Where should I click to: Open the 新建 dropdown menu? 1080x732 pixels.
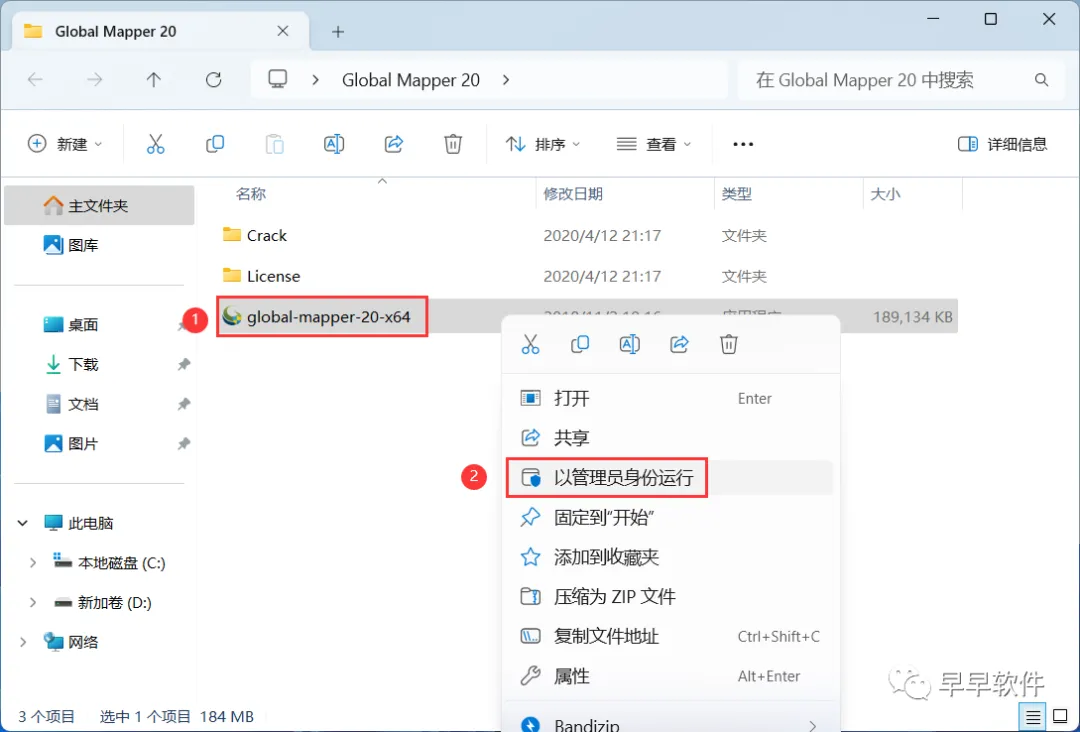pyautogui.click(x=65, y=144)
